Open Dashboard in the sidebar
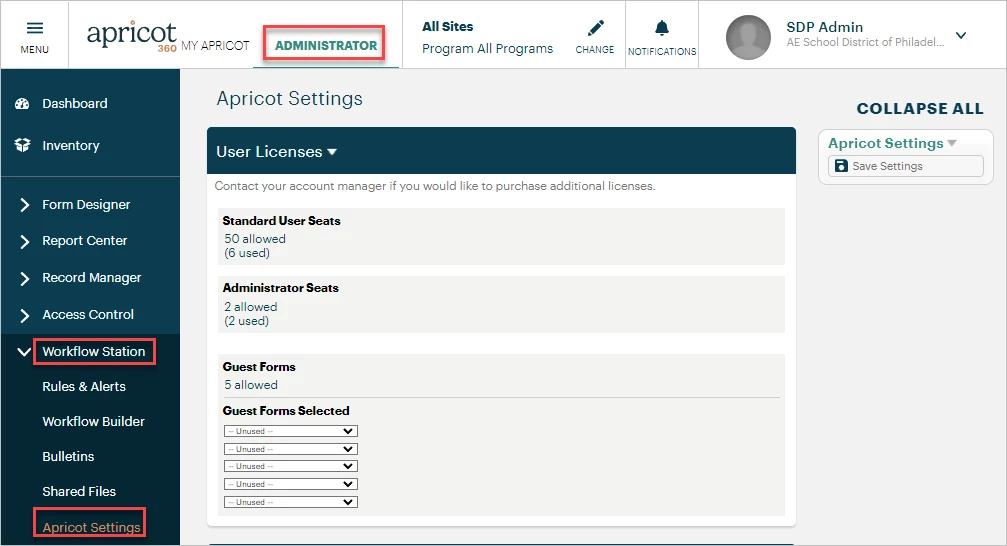Viewport: 1007px width, 546px height. click(74, 103)
